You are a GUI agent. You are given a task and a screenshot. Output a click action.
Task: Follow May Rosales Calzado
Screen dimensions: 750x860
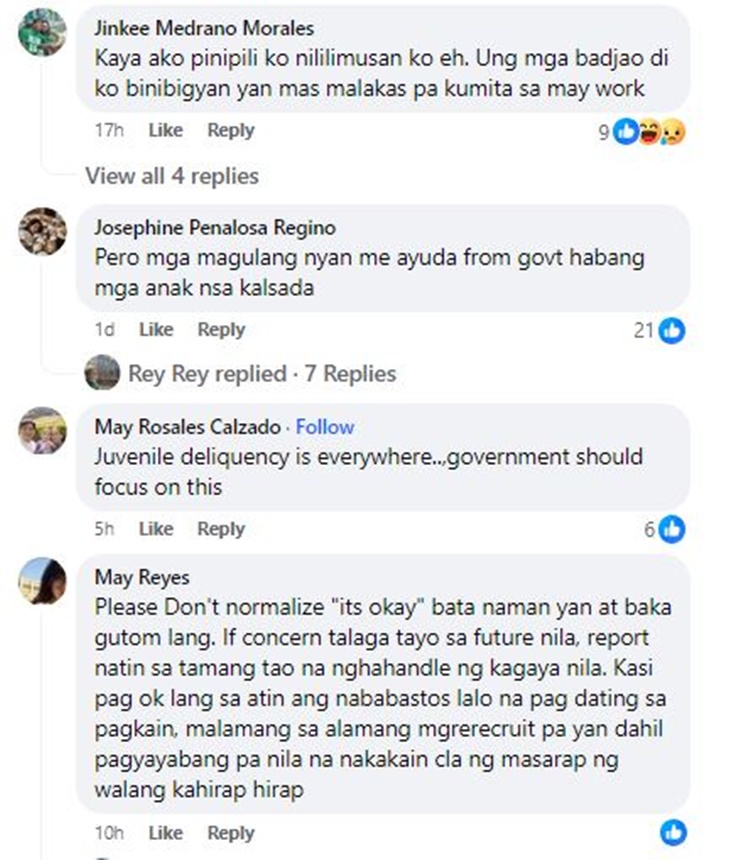[325, 427]
